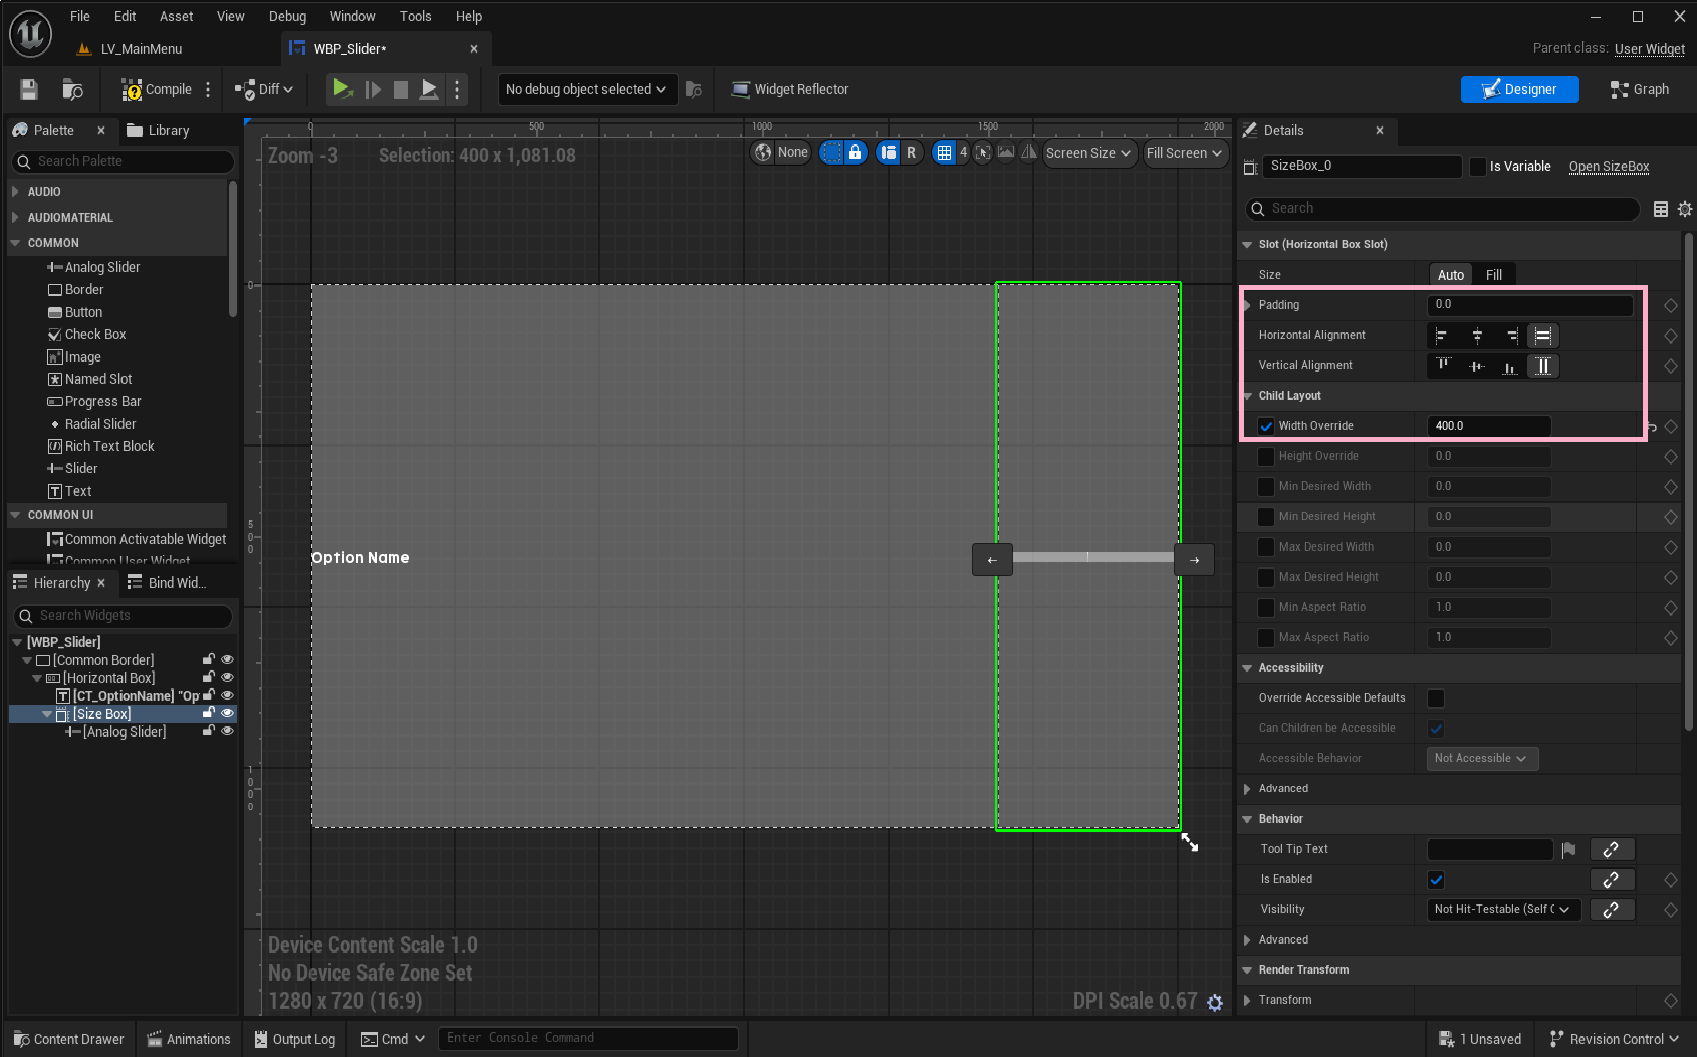Toggle the layout lock icon

855,152
